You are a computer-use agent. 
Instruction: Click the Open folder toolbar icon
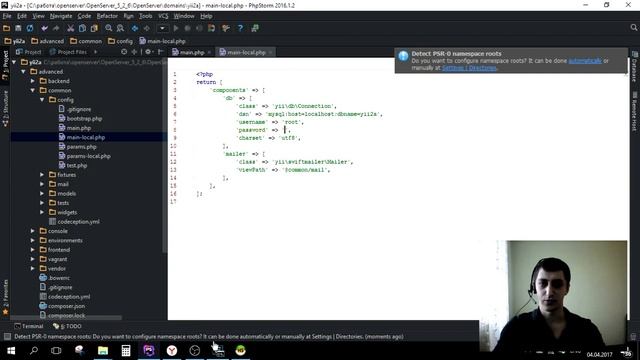tap(7, 28)
